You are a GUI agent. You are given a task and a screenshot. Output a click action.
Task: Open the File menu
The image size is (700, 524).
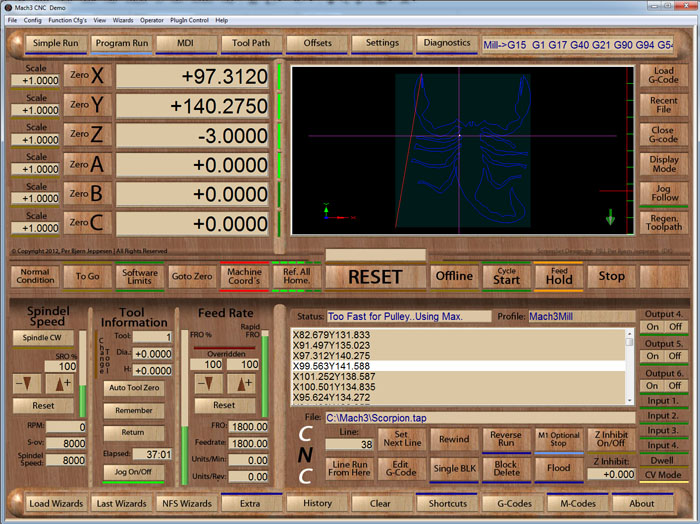(x=12, y=20)
